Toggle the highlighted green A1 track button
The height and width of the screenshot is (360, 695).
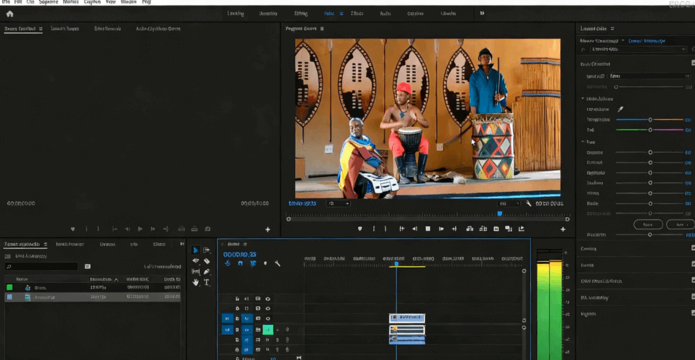268,329
